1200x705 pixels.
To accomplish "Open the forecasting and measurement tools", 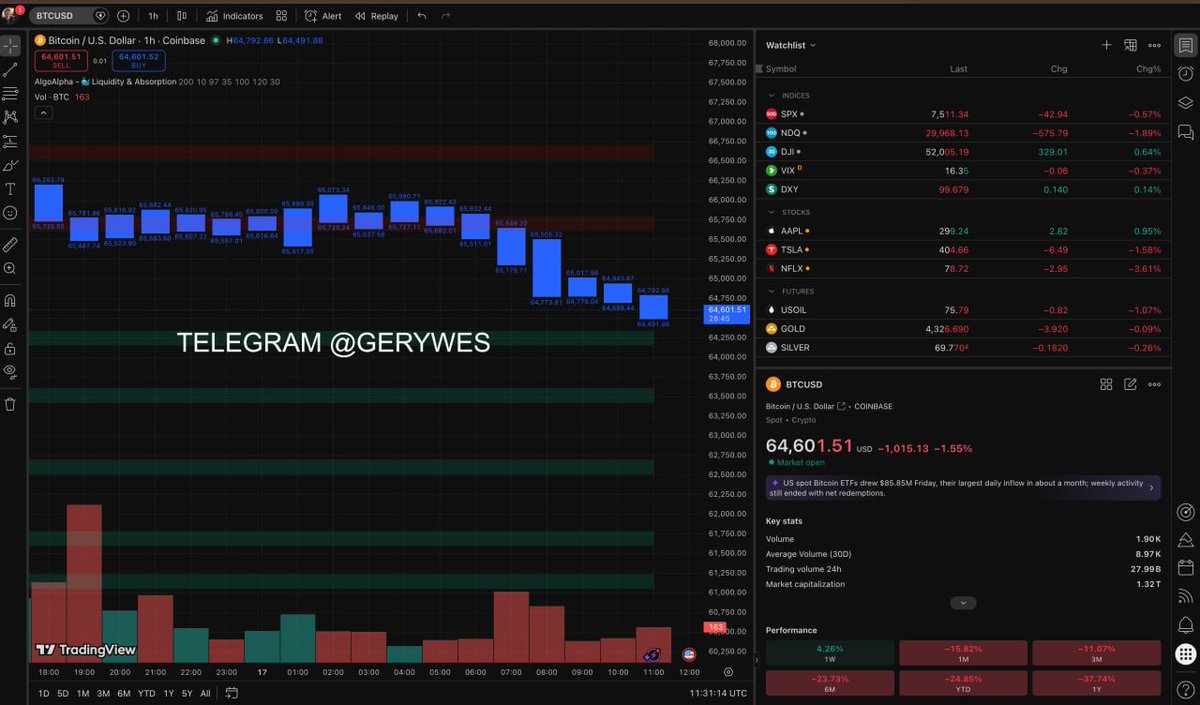I will click(x=10, y=142).
